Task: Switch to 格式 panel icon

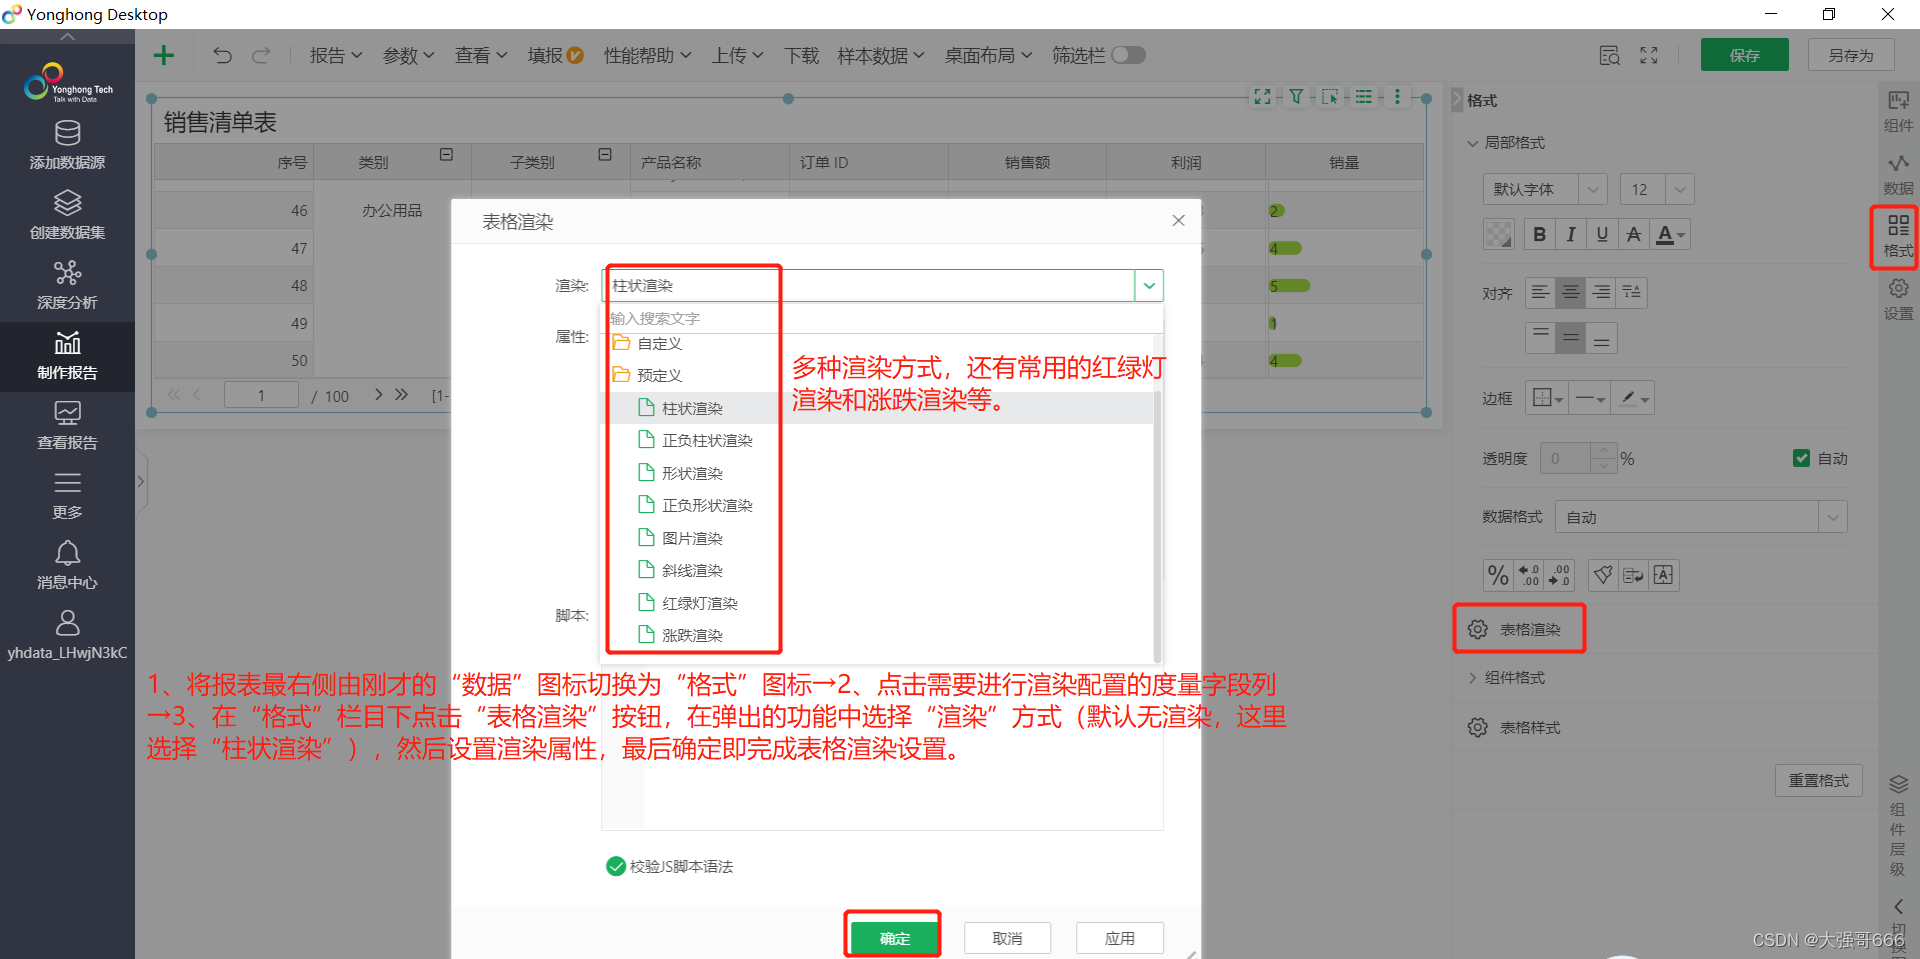Action: click(1898, 236)
